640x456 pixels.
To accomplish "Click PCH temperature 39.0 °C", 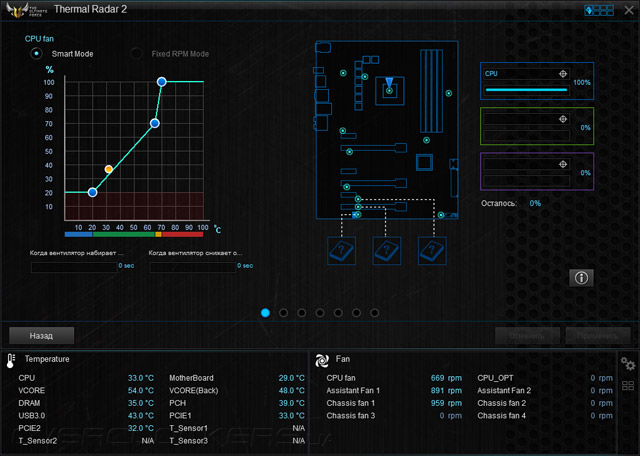I will tap(291, 403).
